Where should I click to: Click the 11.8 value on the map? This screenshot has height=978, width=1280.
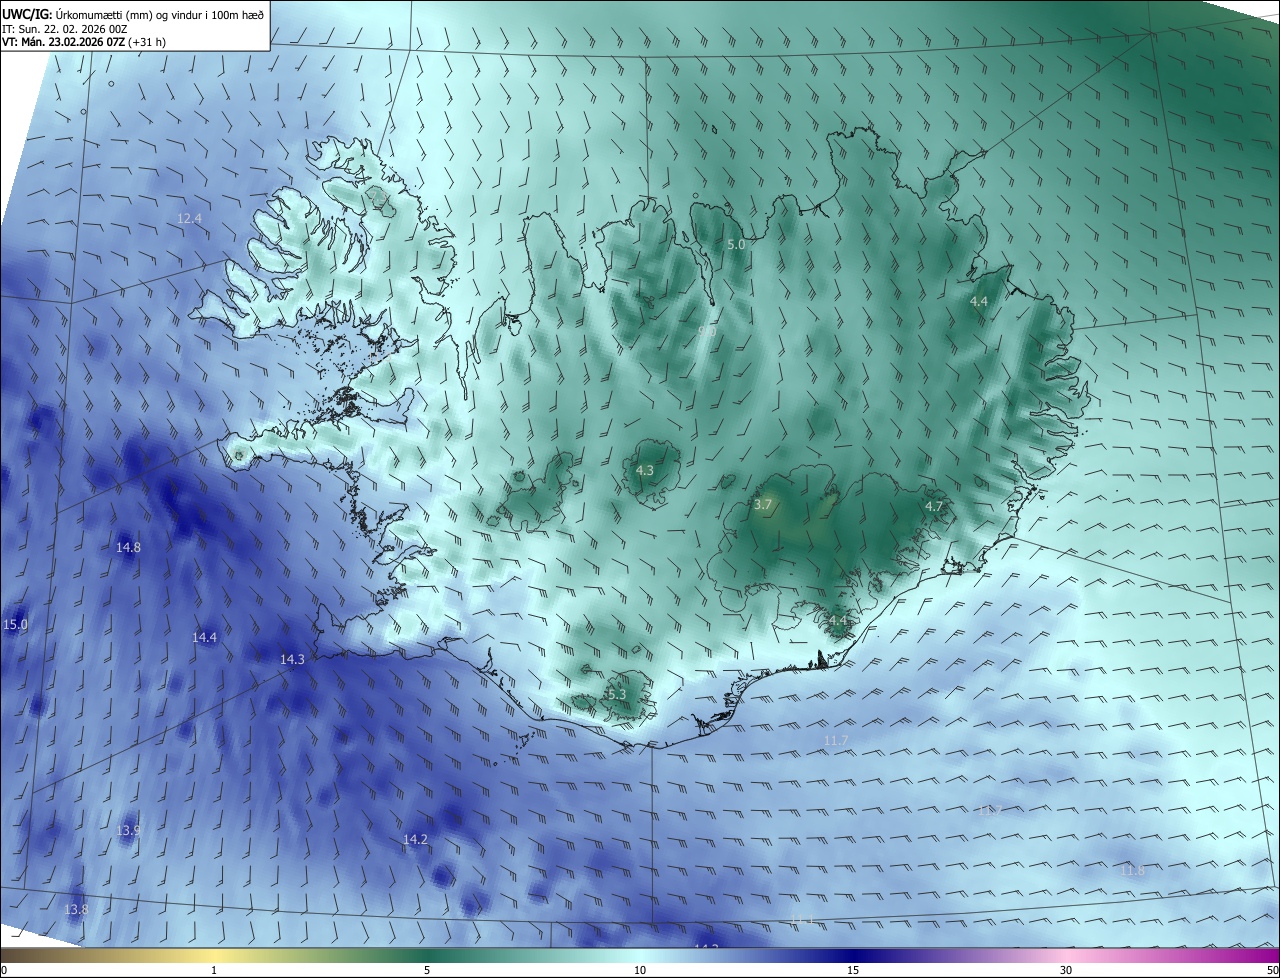pos(1132,871)
